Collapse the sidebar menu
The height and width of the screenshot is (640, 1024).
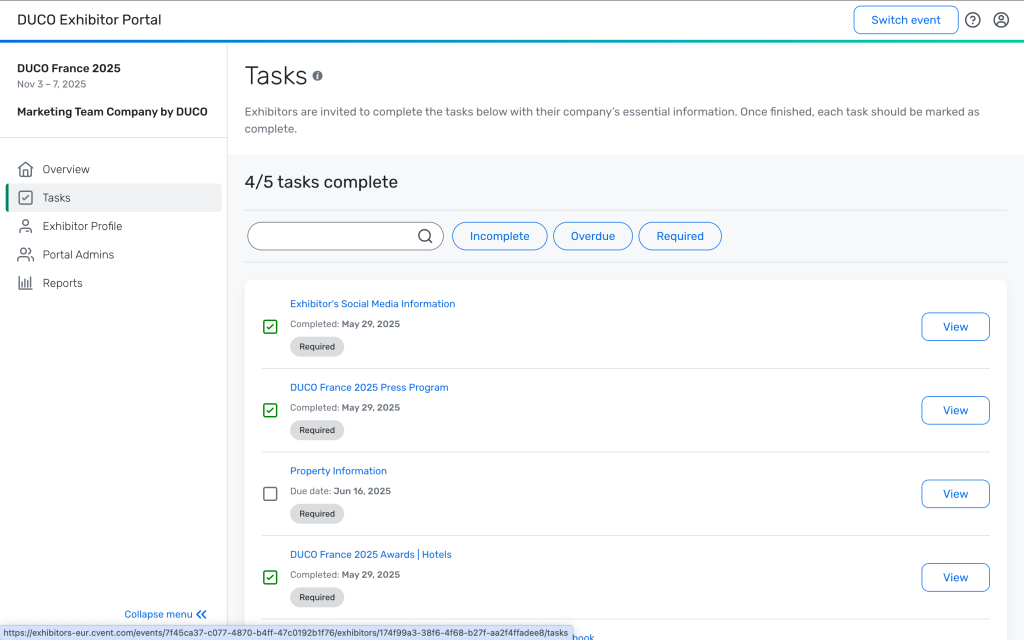pos(166,614)
